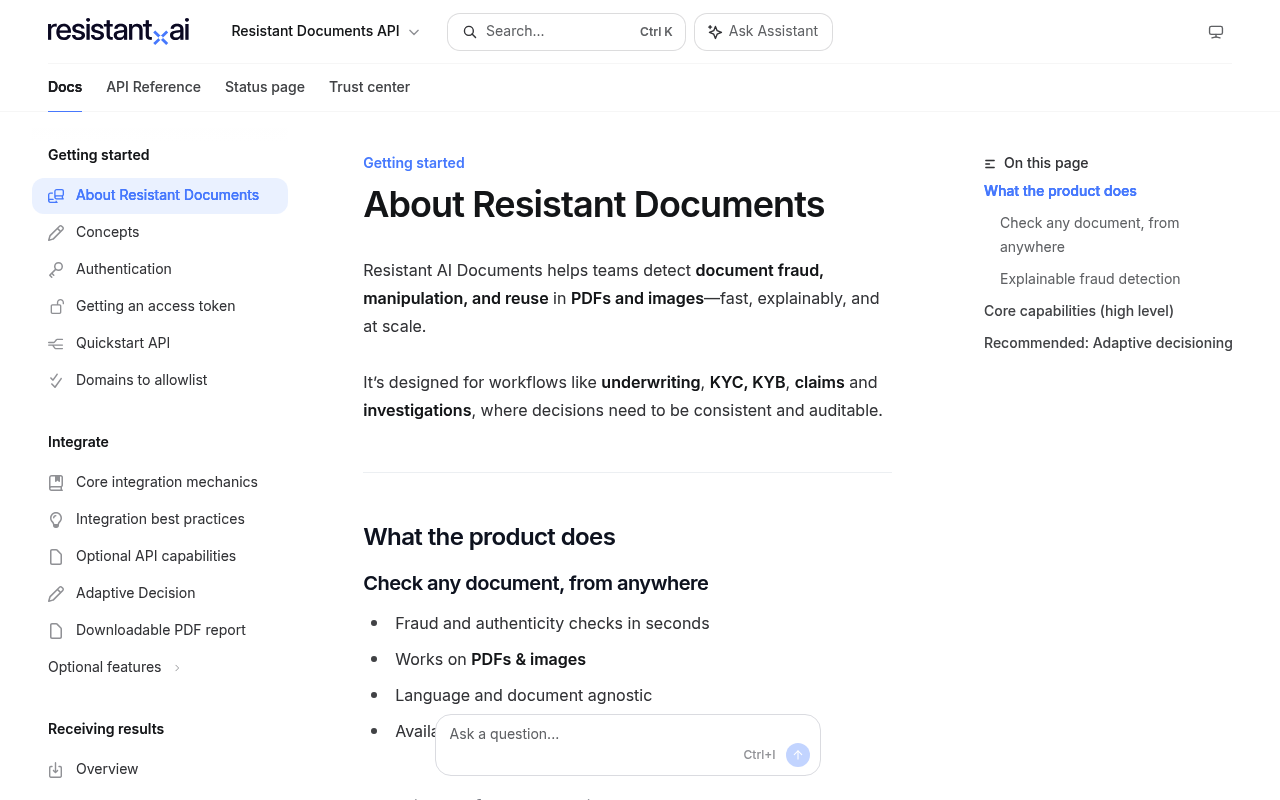The height and width of the screenshot is (800, 1280).
Task: Click "Language and document agnostic" bullet
Action: (523, 696)
